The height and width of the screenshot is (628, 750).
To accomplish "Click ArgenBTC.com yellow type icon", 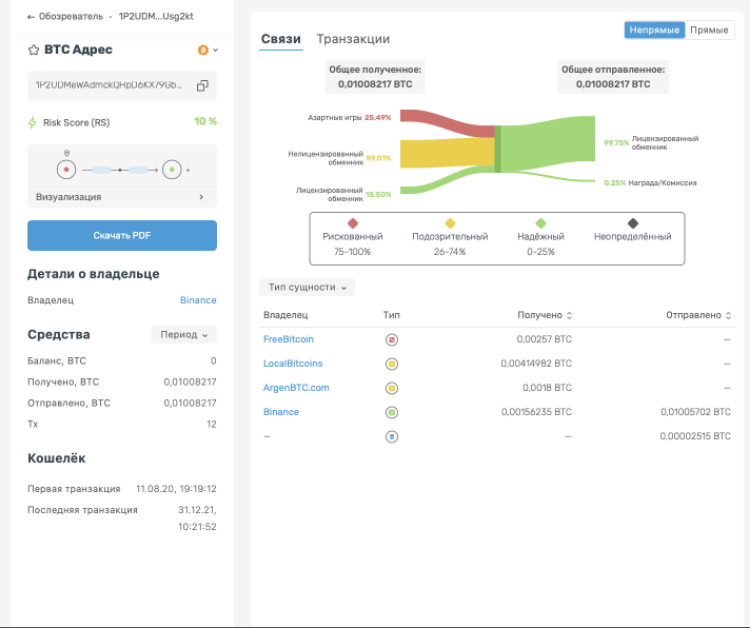I will point(392,388).
